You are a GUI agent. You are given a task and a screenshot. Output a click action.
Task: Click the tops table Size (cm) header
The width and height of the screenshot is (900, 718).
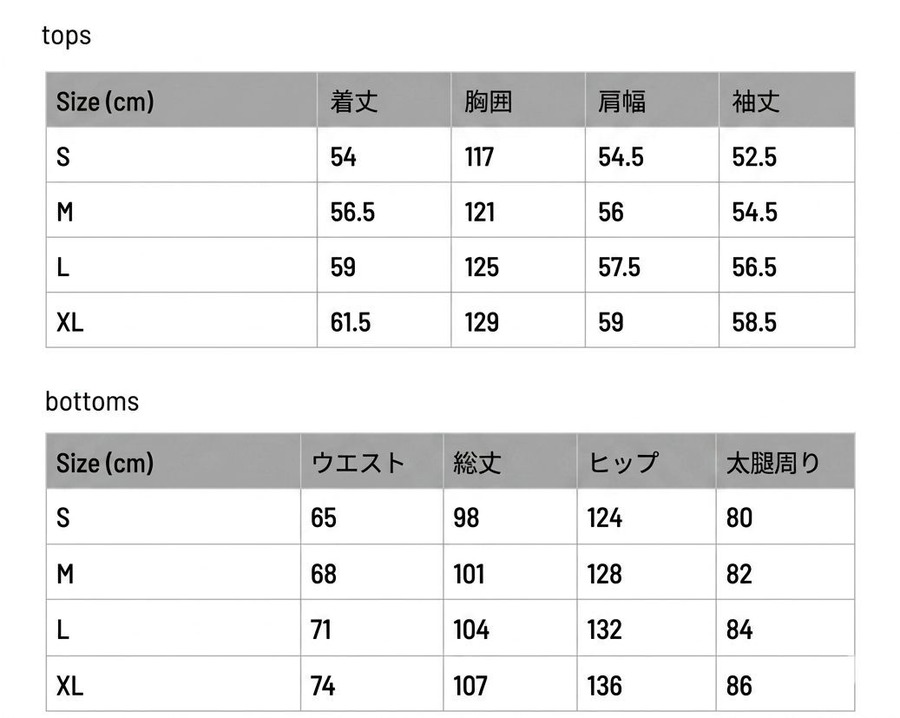(105, 102)
